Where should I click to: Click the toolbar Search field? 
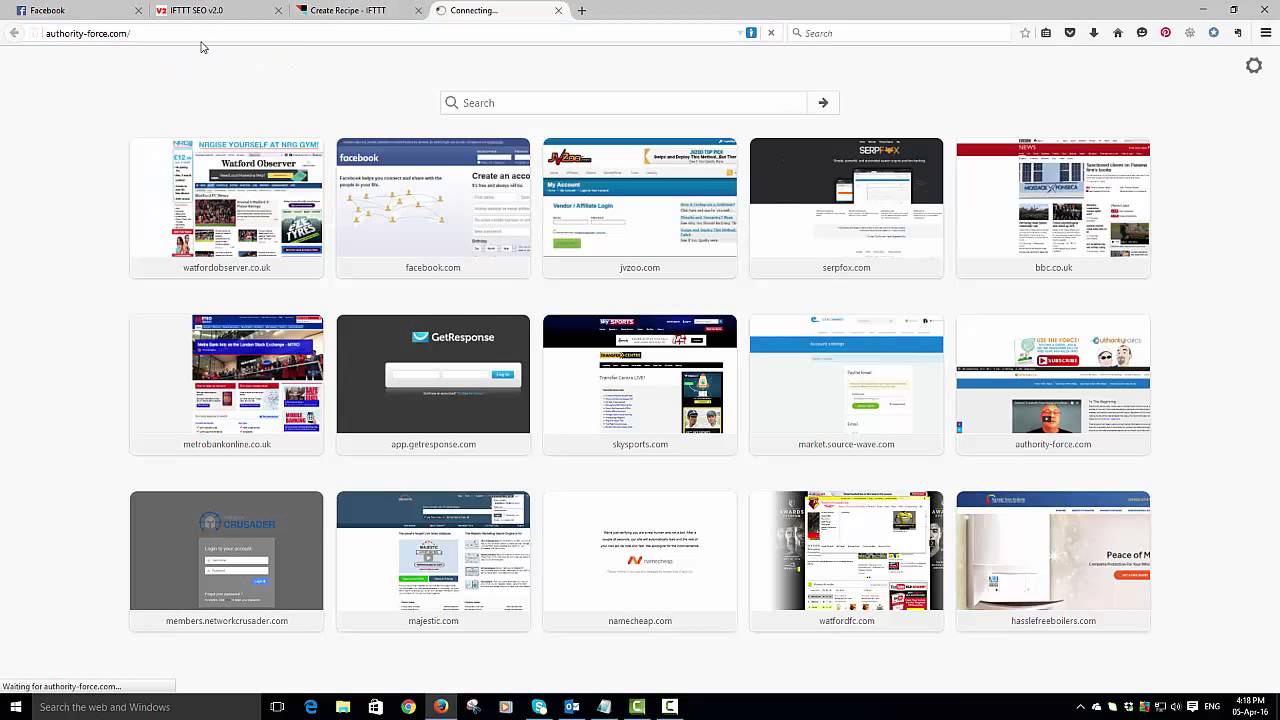pos(900,33)
